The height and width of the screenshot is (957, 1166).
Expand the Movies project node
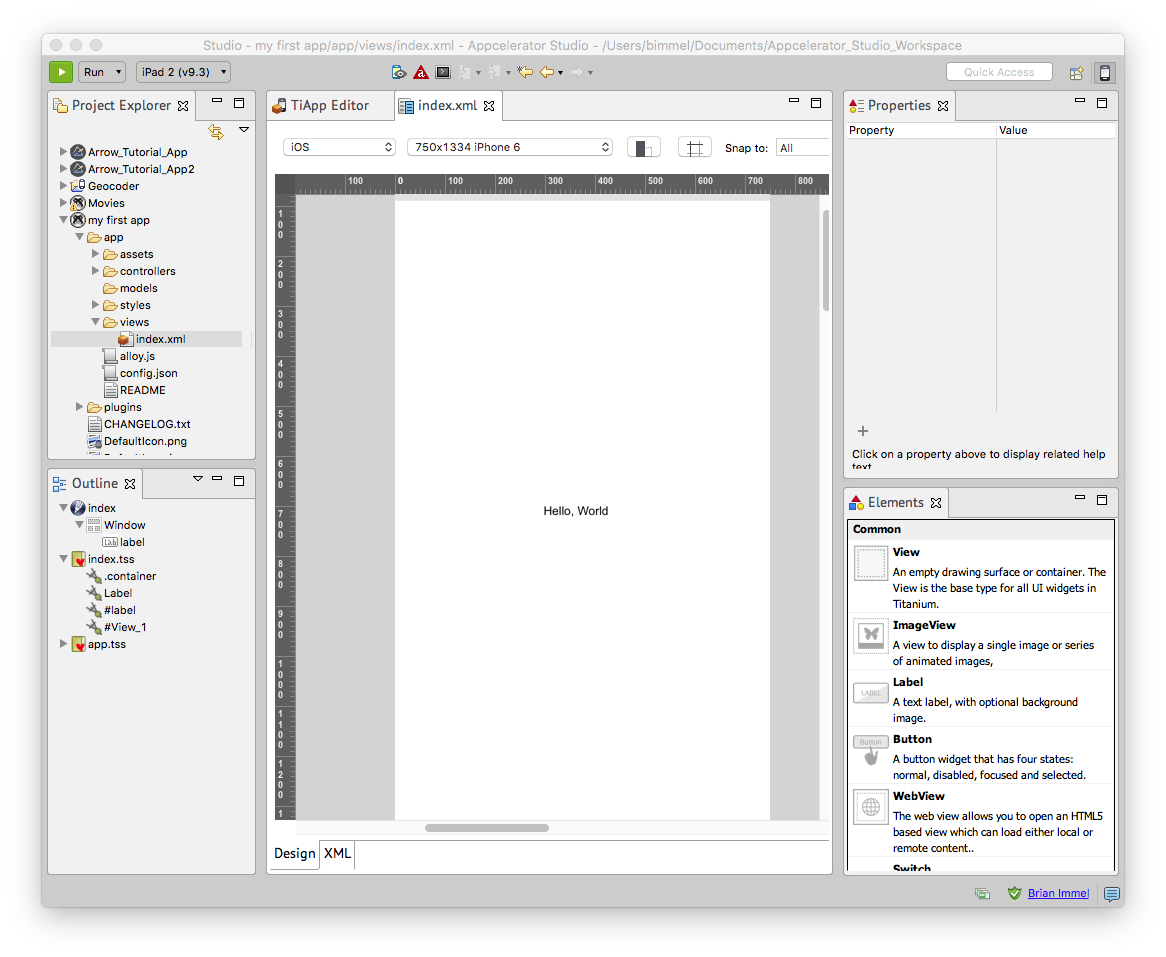(x=63, y=202)
